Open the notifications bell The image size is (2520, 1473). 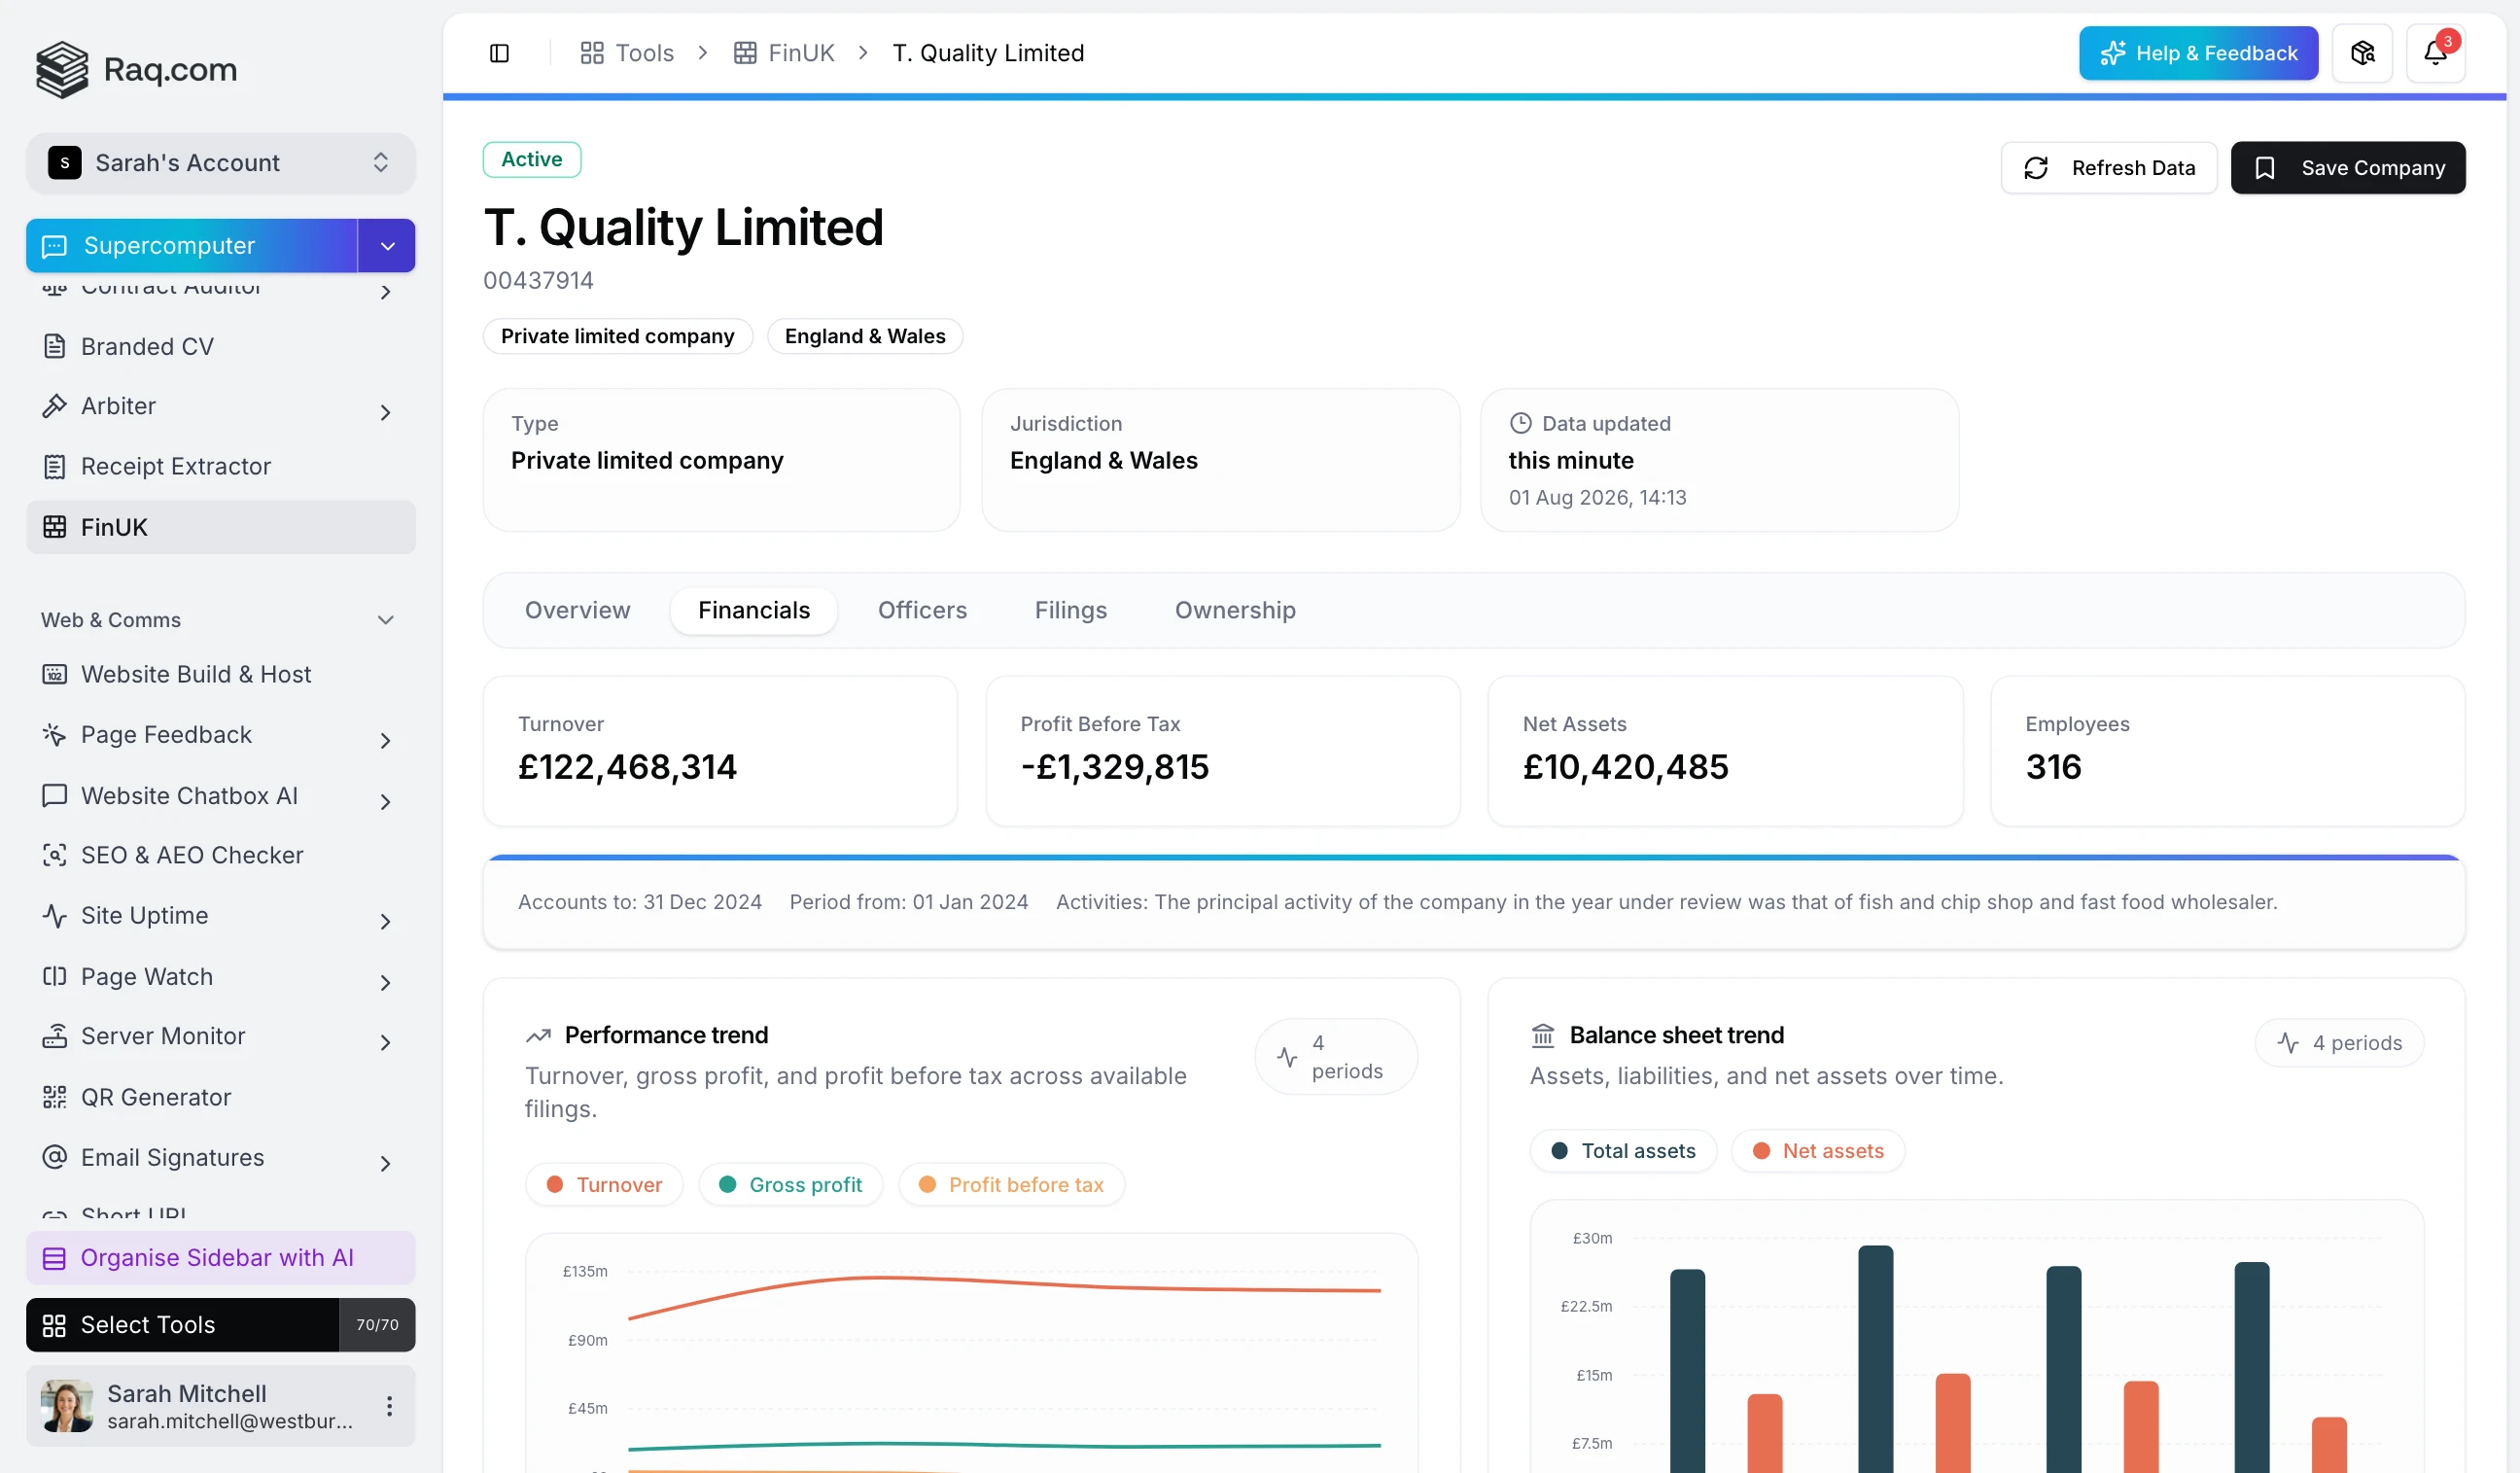[2435, 53]
